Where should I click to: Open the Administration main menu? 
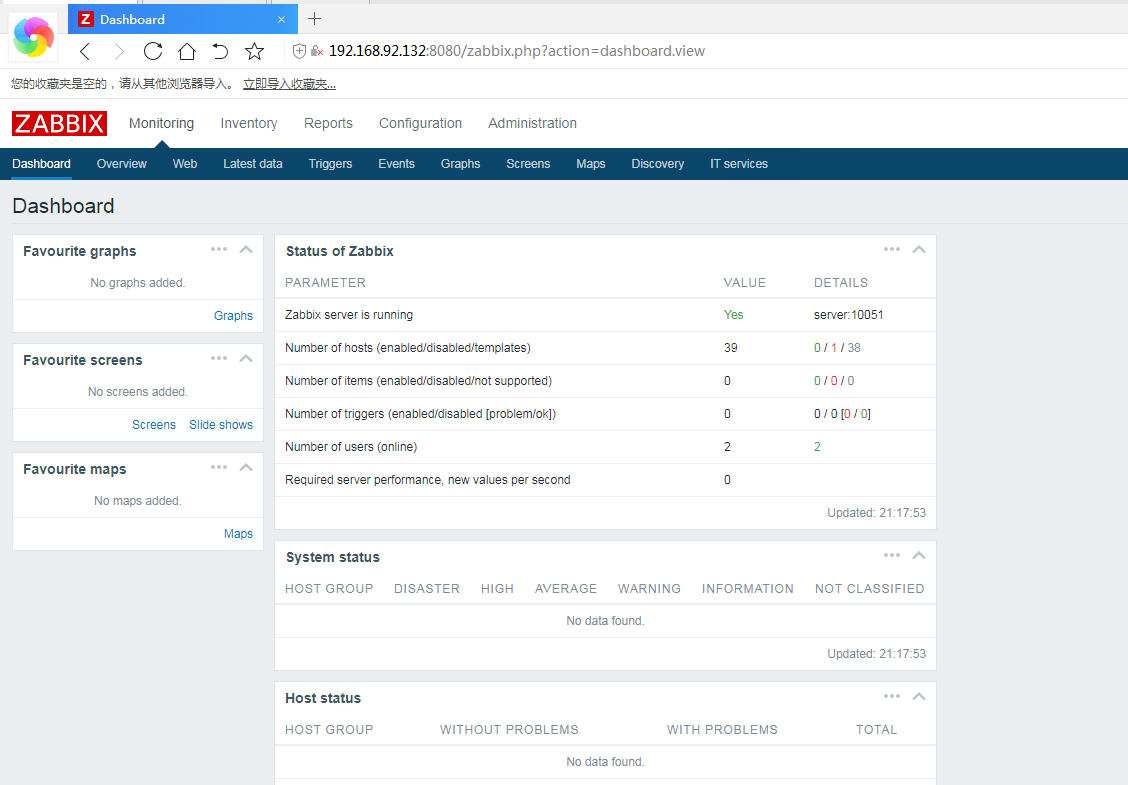(532, 123)
